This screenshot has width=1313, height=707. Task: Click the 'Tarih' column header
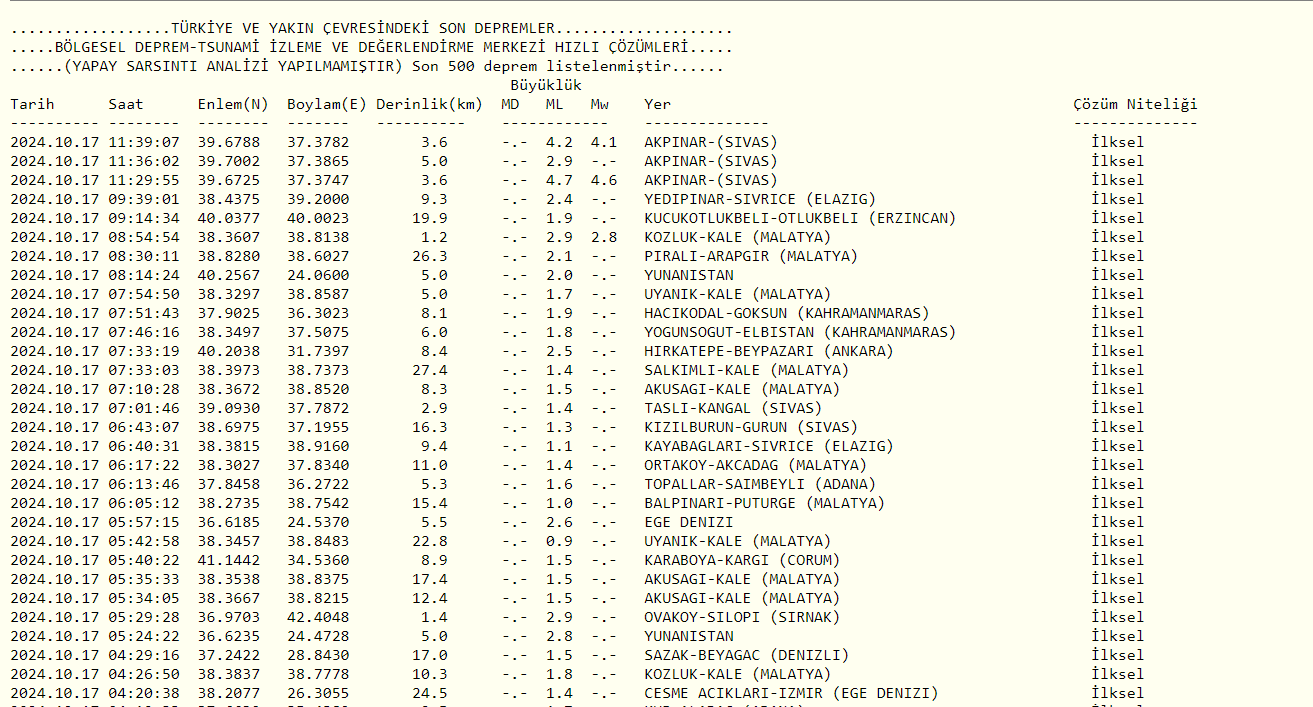coord(32,104)
